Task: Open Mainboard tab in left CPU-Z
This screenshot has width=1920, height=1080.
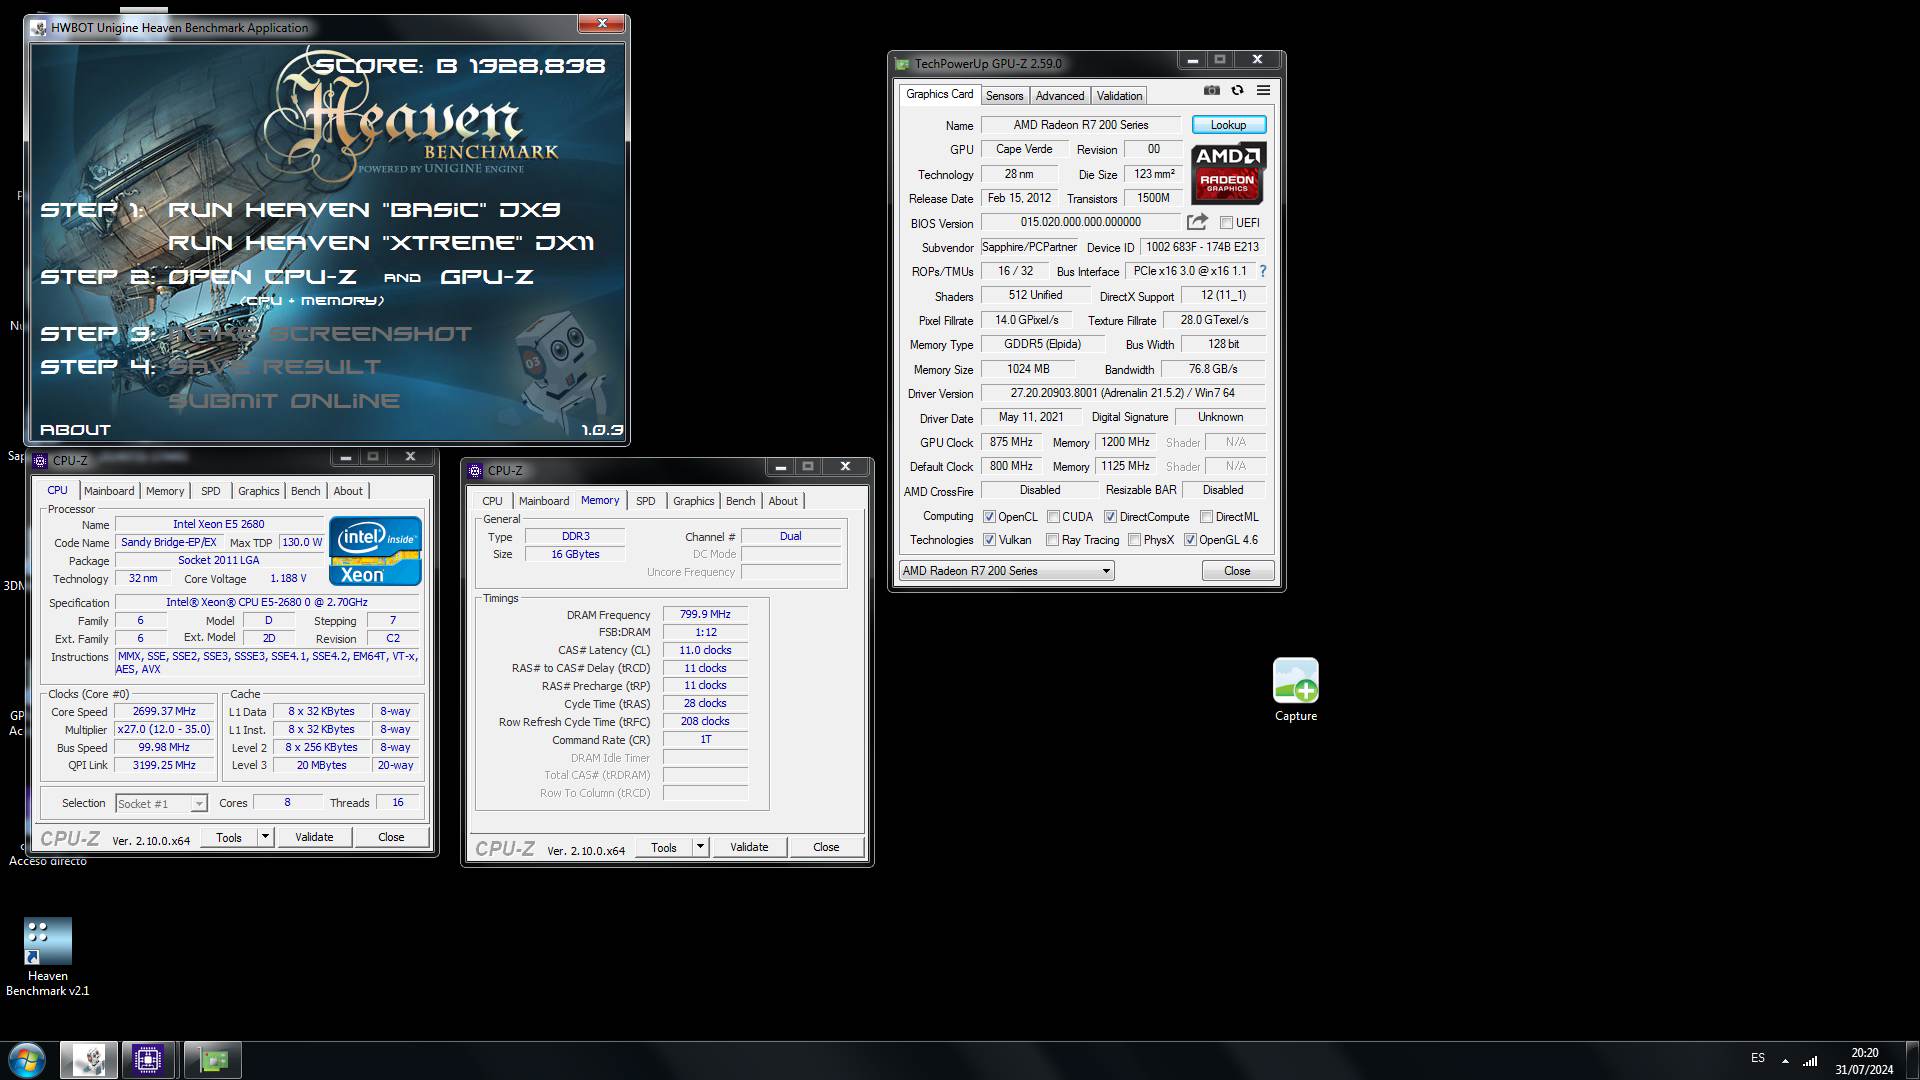Action: 109,491
